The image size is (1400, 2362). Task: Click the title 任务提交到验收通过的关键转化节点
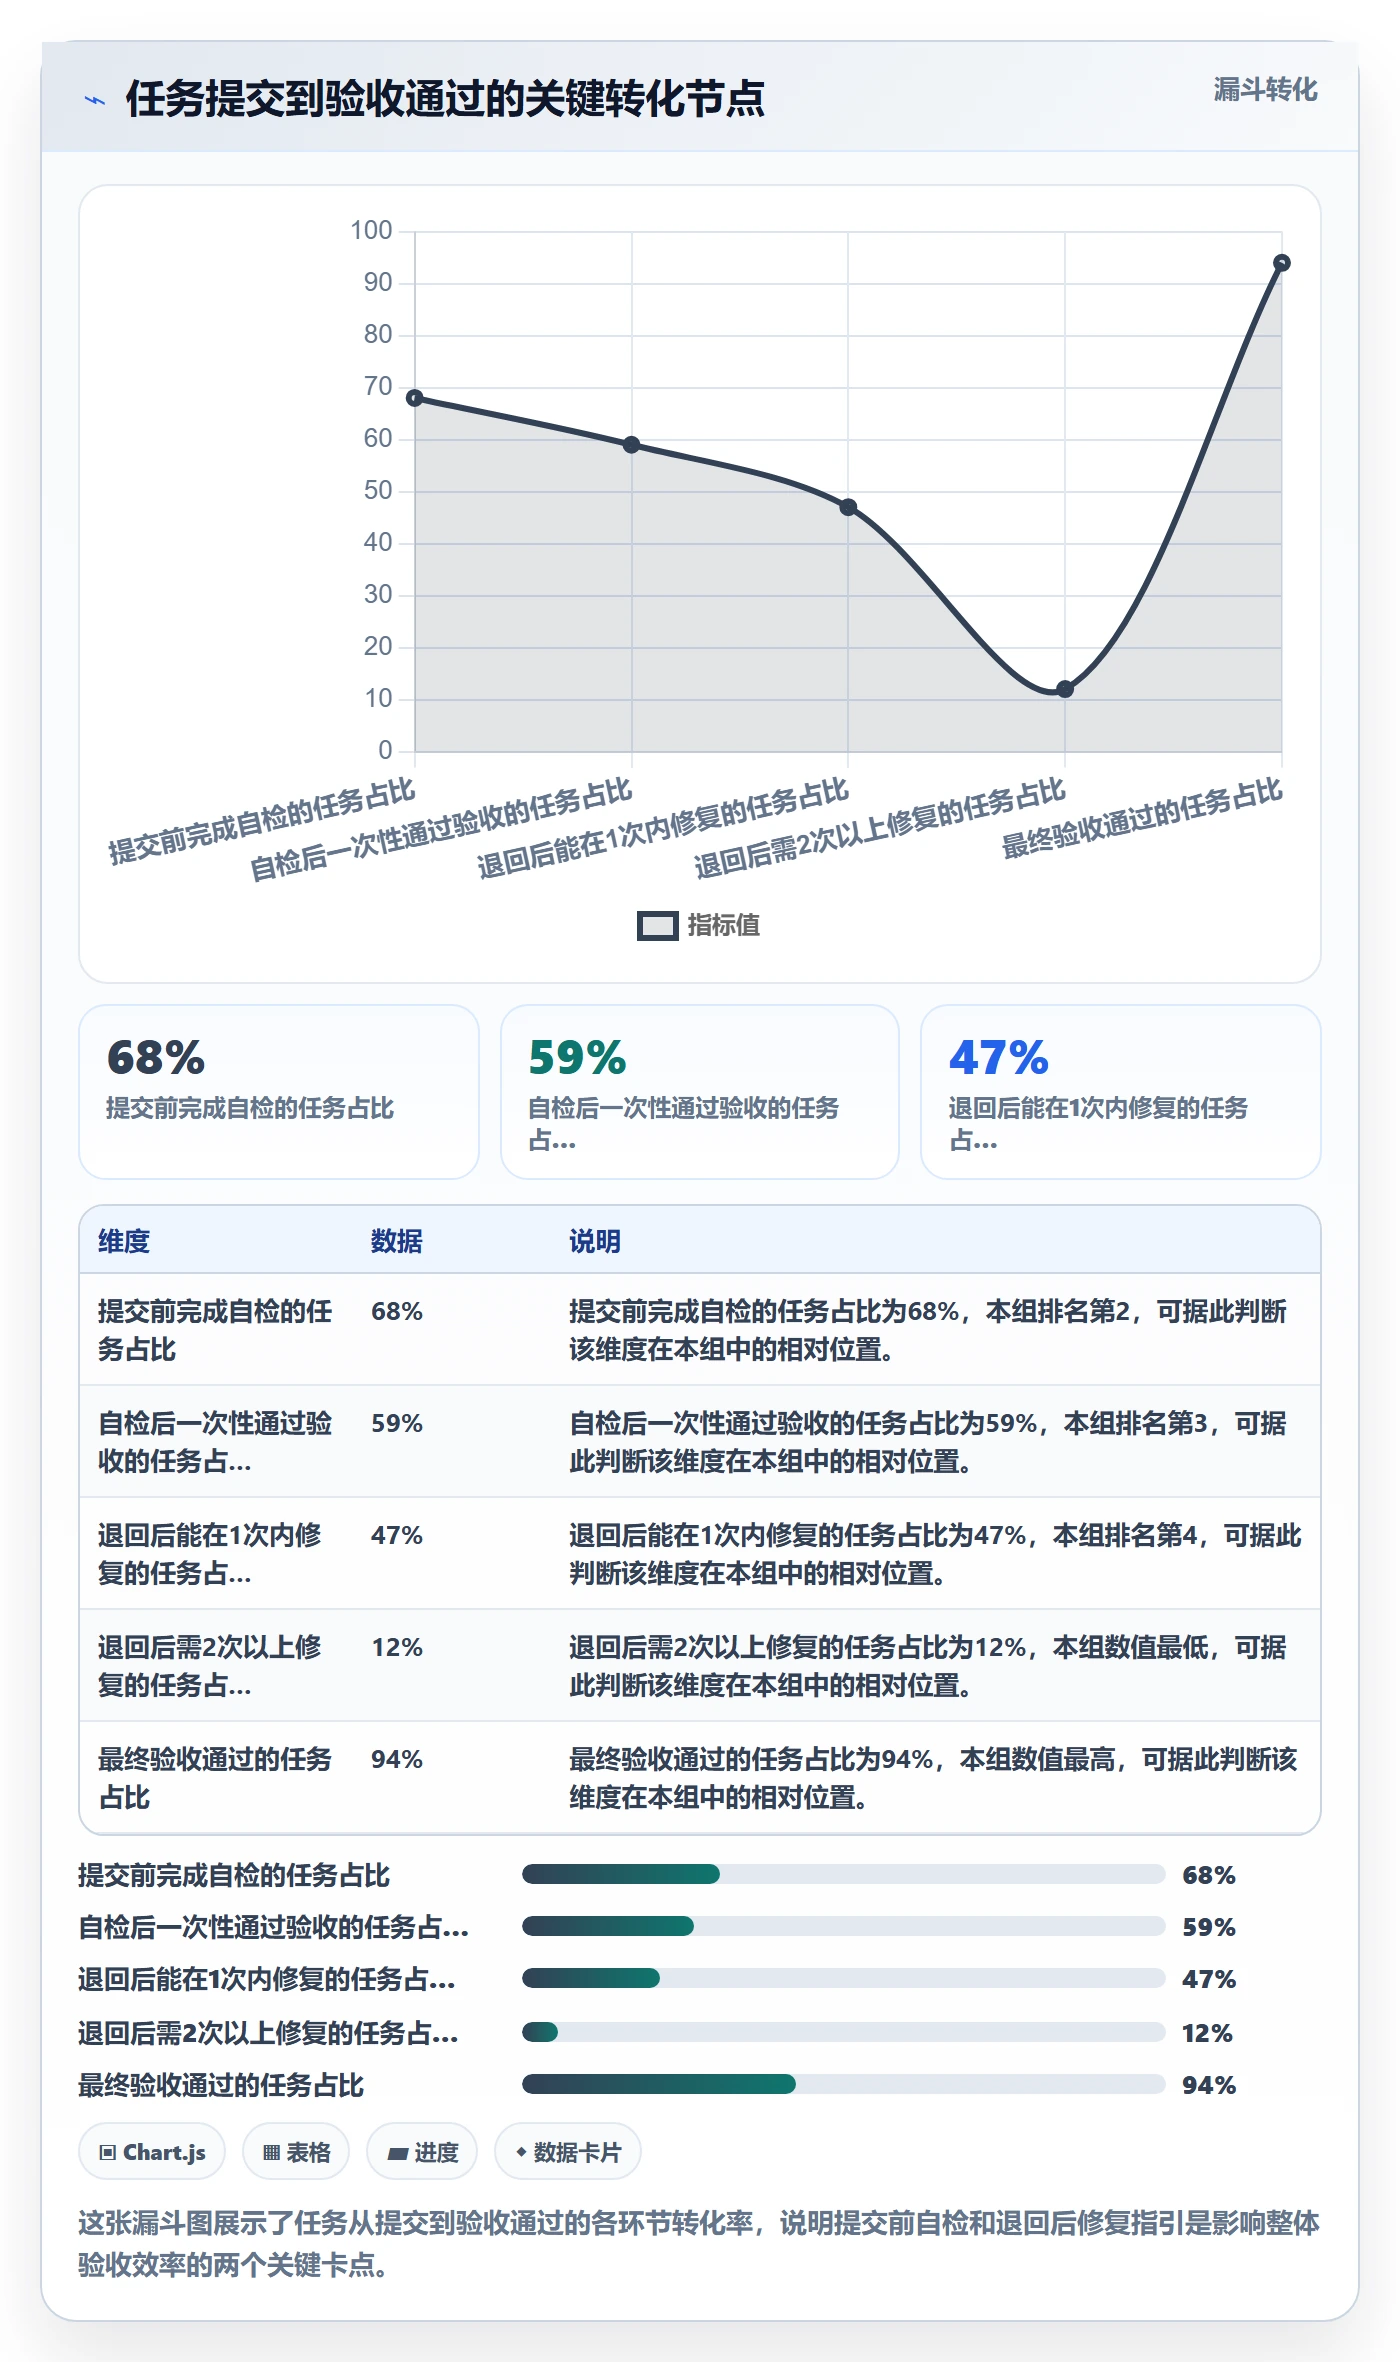point(445,99)
